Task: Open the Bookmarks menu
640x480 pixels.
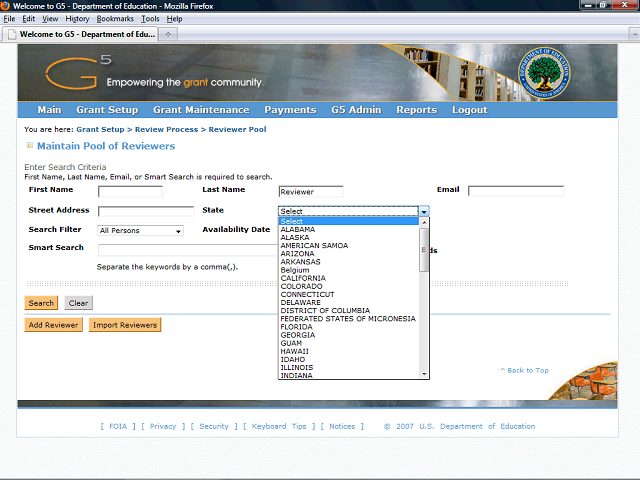Action: click(115, 19)
